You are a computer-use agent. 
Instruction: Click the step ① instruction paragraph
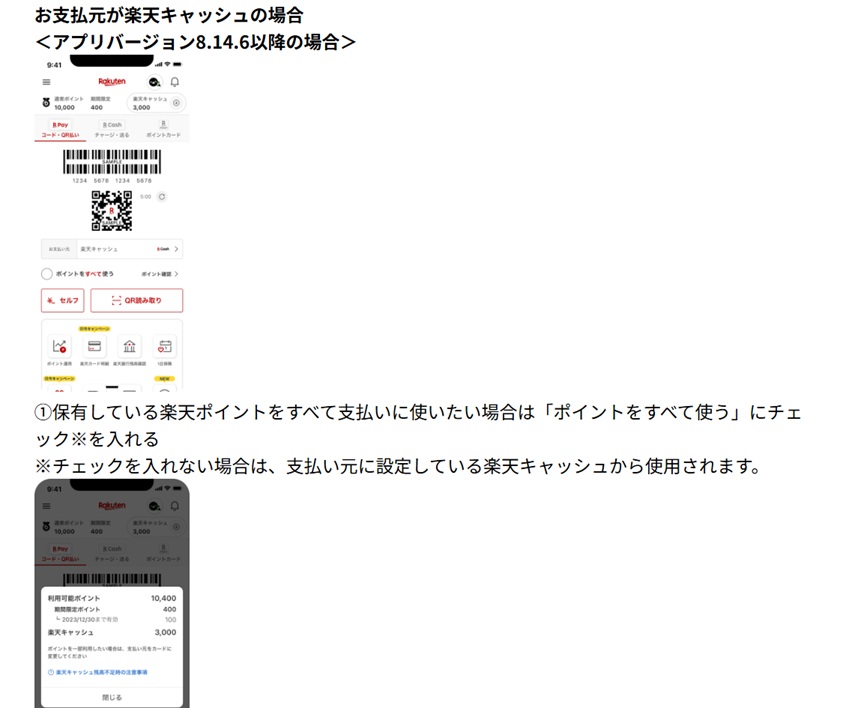[418, 426]
